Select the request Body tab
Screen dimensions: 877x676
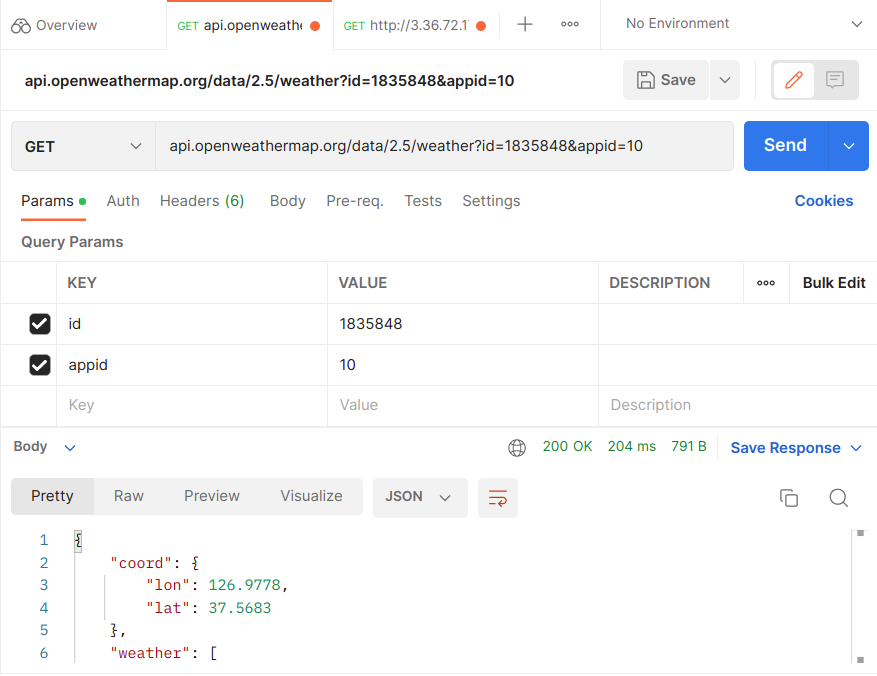287,201
